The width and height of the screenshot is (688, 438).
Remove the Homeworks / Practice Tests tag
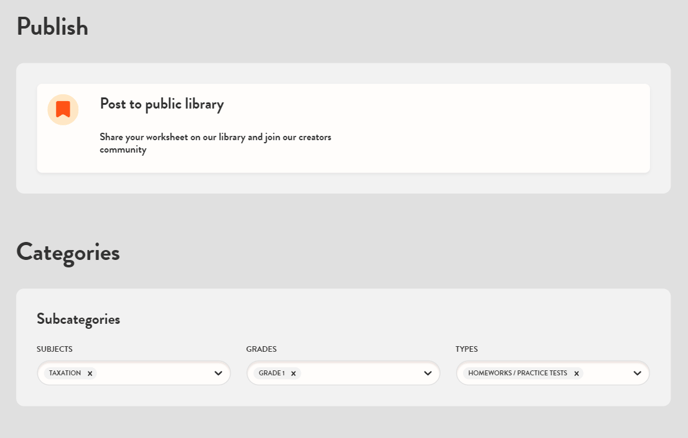click(576, 374)
